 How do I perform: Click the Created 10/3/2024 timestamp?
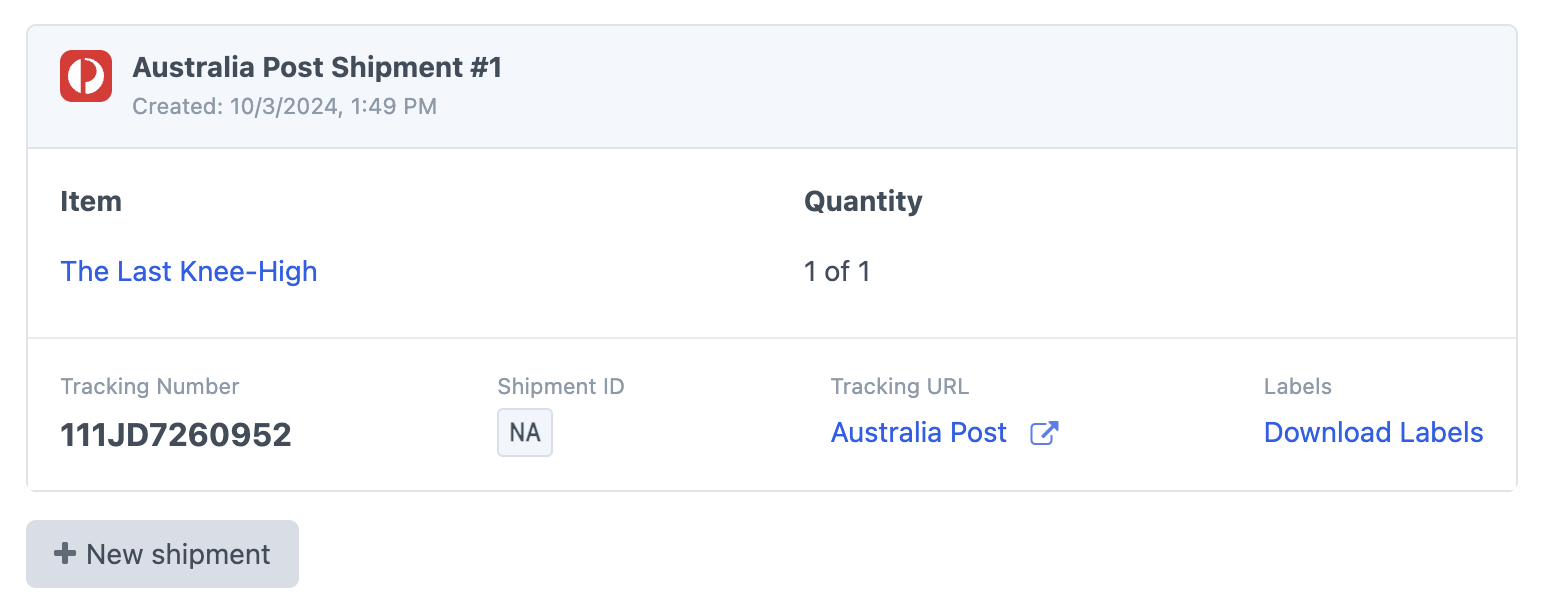click(x=284, y=106)
